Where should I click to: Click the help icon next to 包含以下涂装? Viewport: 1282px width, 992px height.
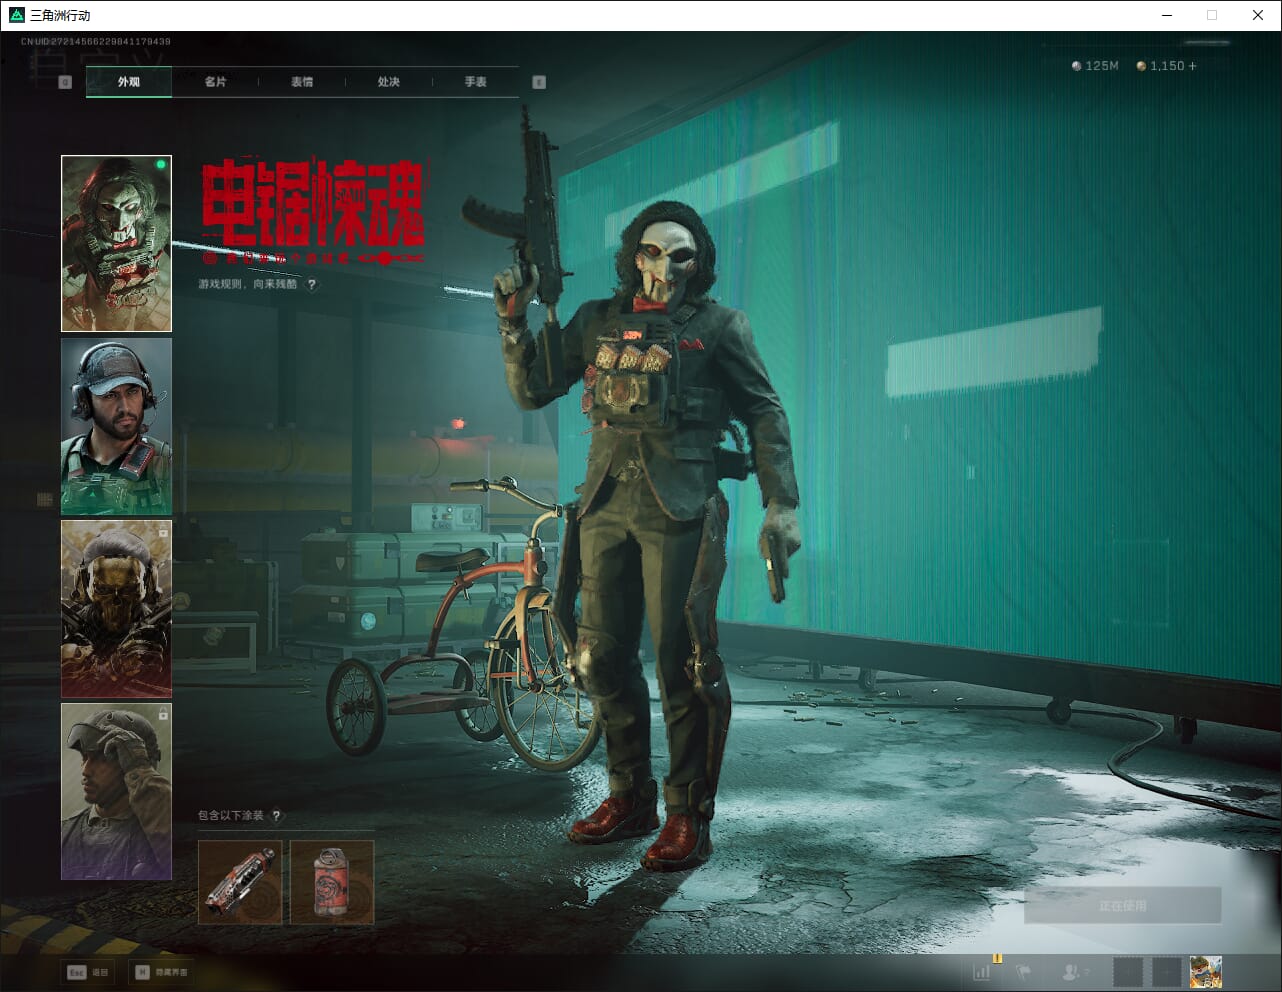pos(277,816)
